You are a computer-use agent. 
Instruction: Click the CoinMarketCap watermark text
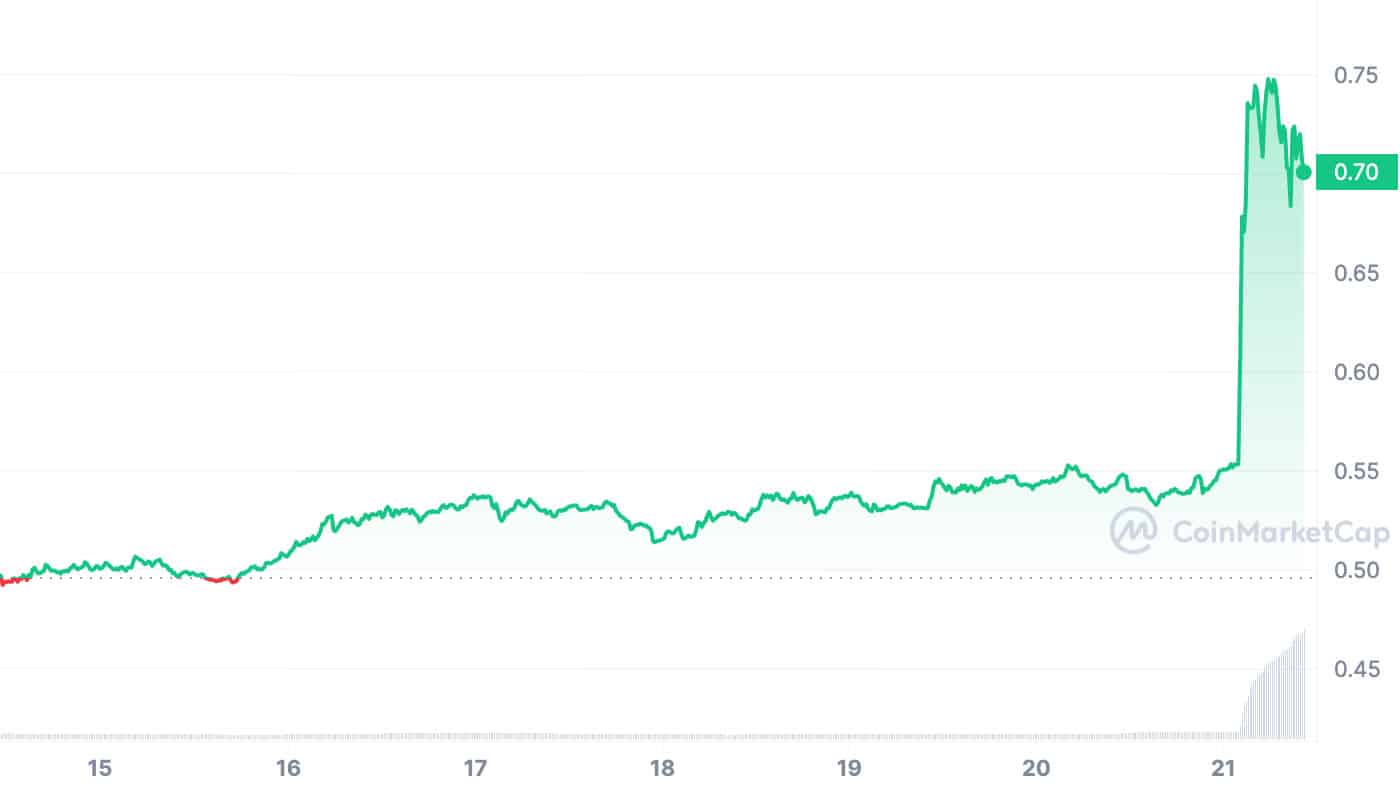click(x=1280, y=532)
